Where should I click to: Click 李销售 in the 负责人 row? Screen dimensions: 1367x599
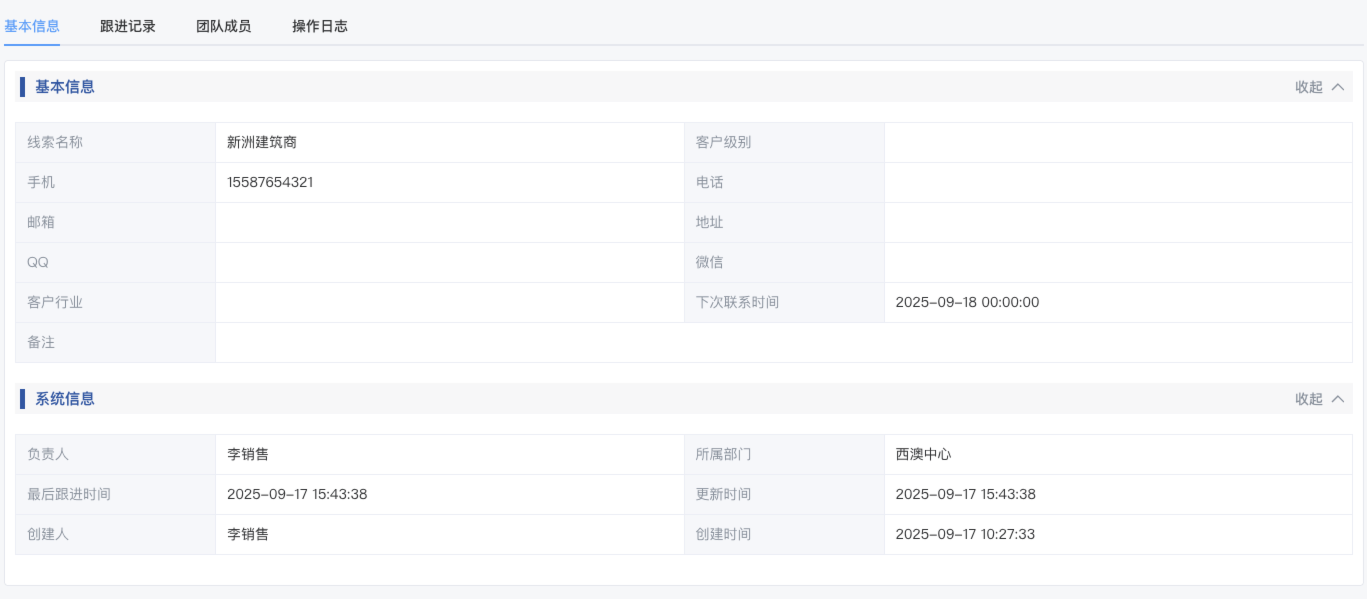pos(248,454)
